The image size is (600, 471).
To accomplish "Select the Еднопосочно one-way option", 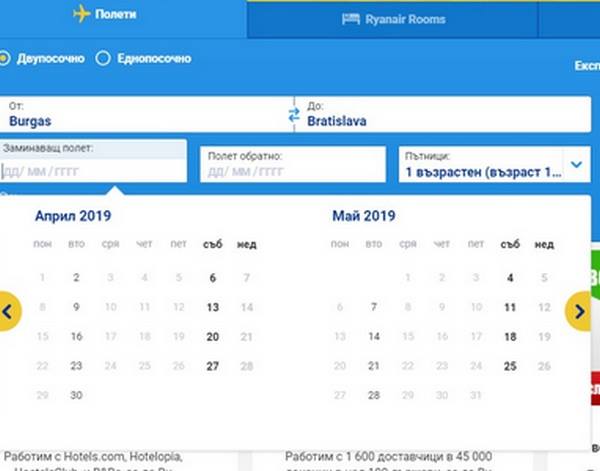I will pyautogui.click(x=143, y=59).
